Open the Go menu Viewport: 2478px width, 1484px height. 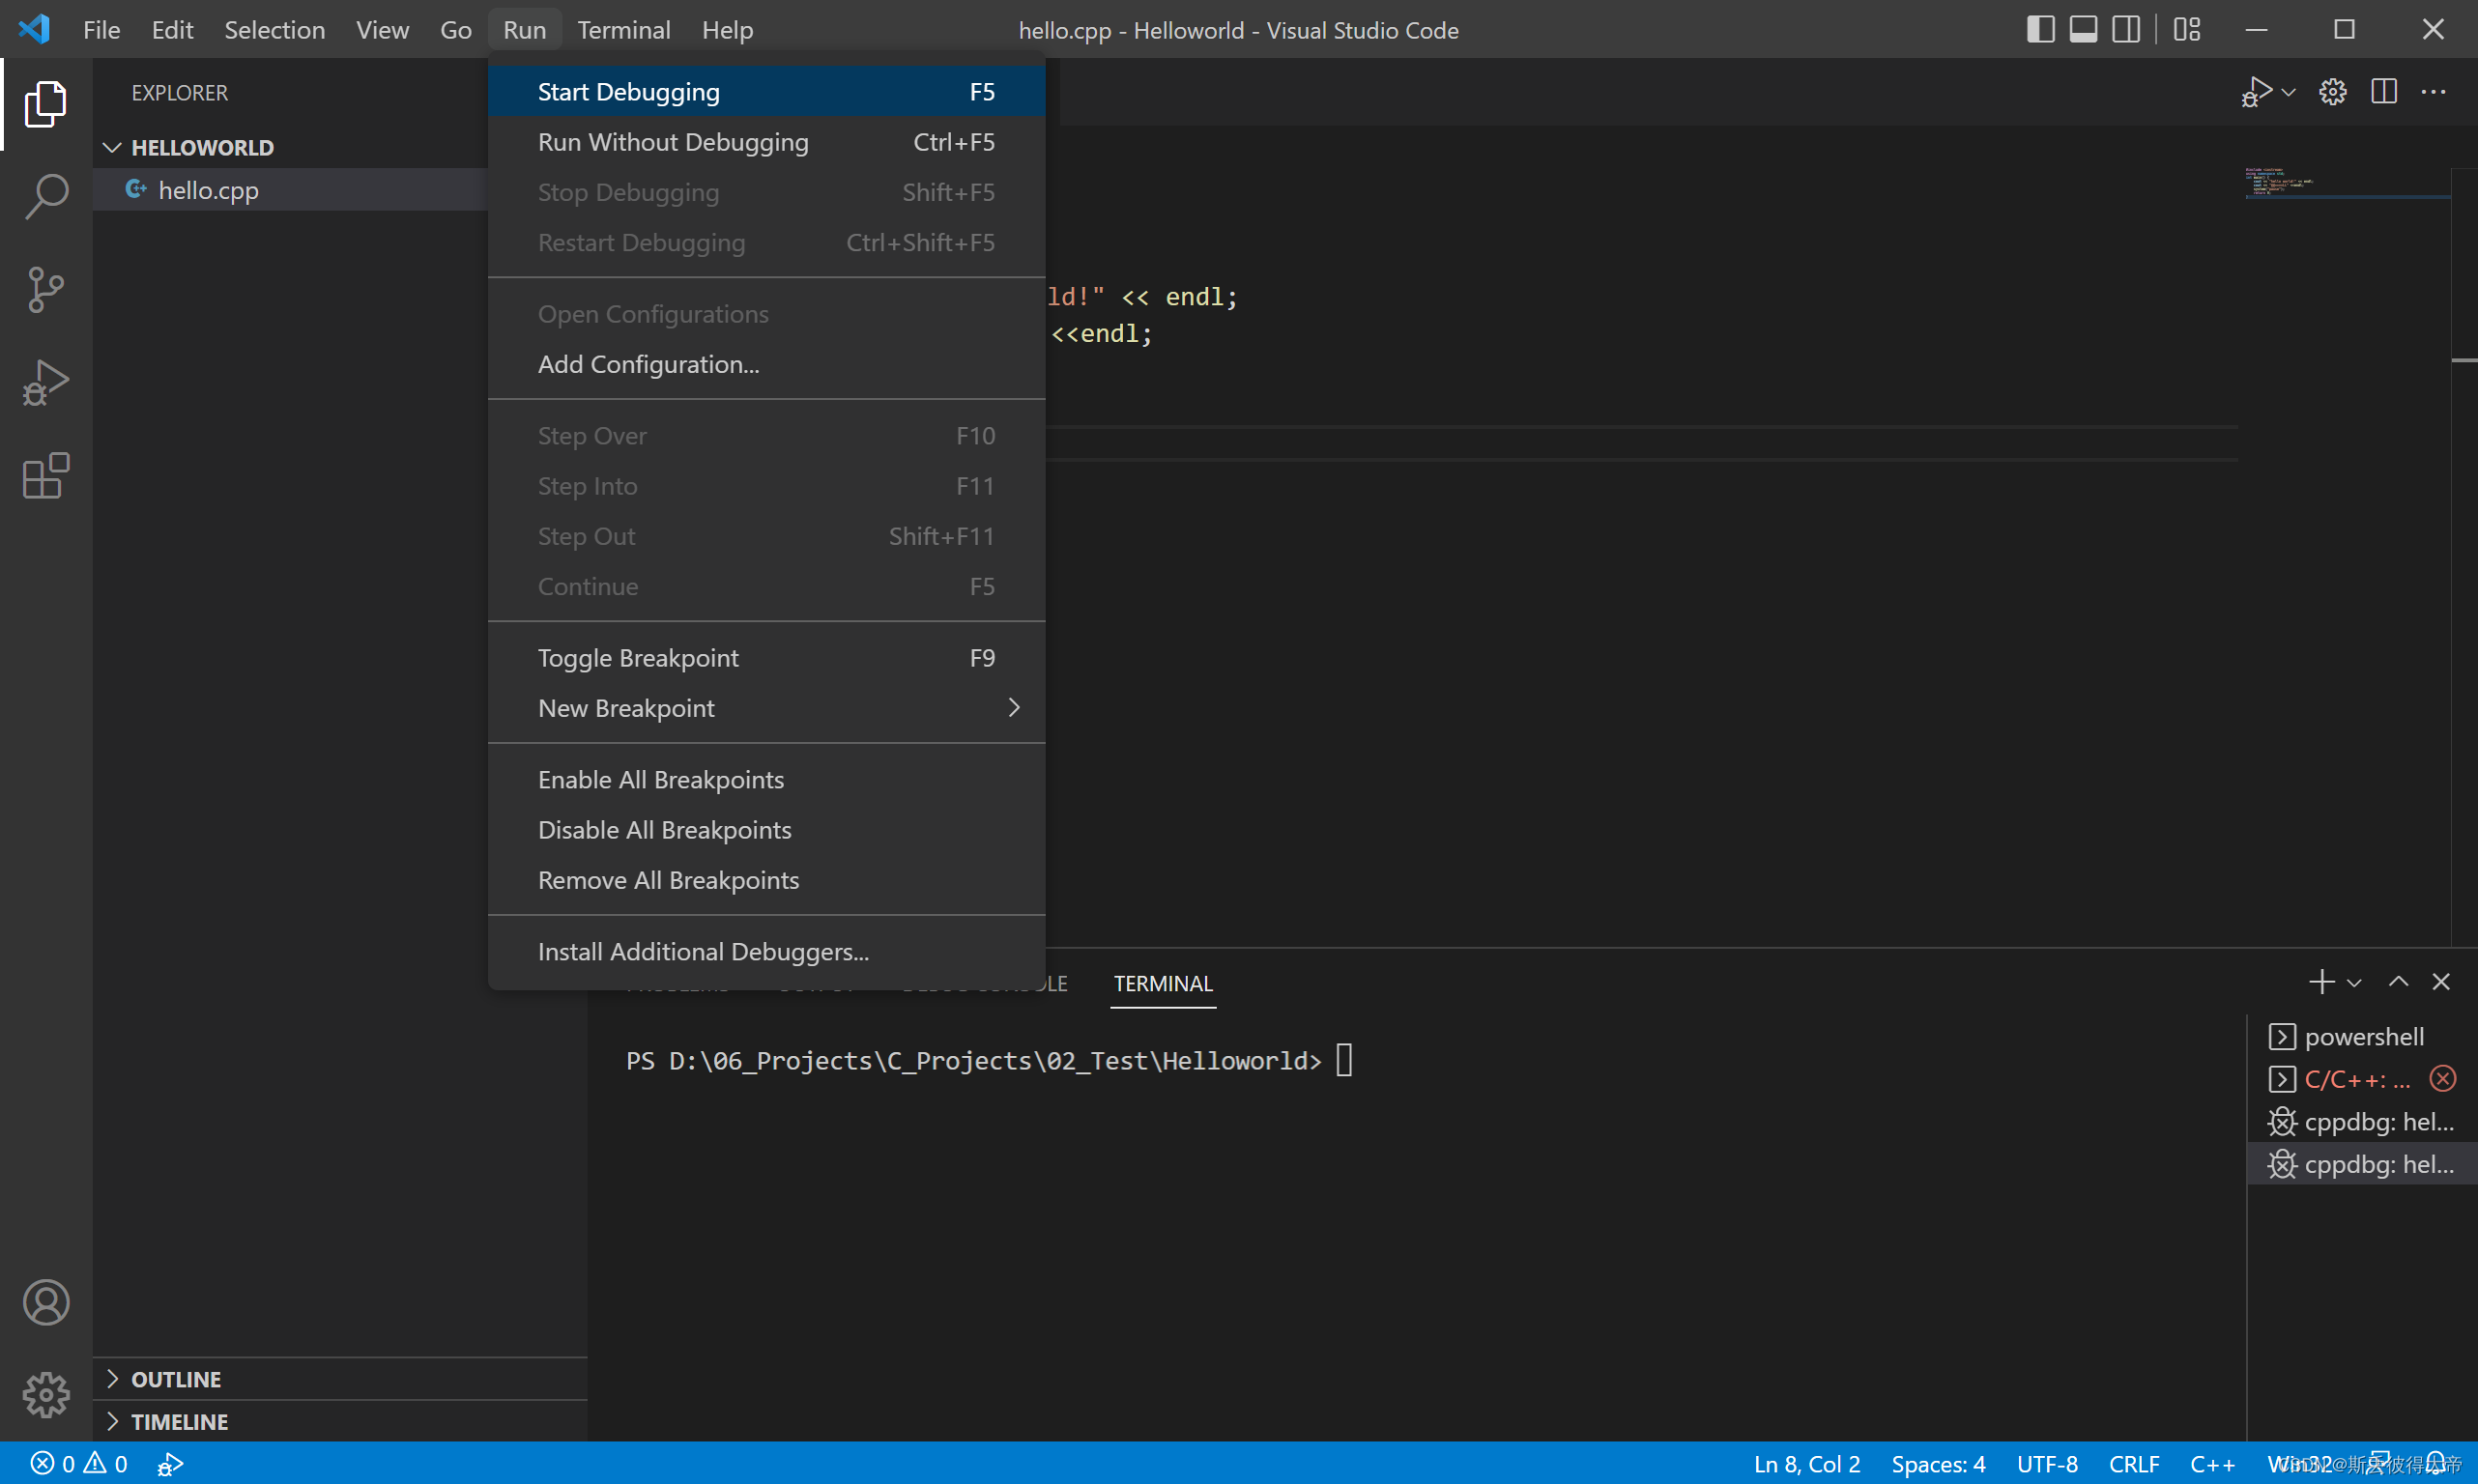coord(455,30)
